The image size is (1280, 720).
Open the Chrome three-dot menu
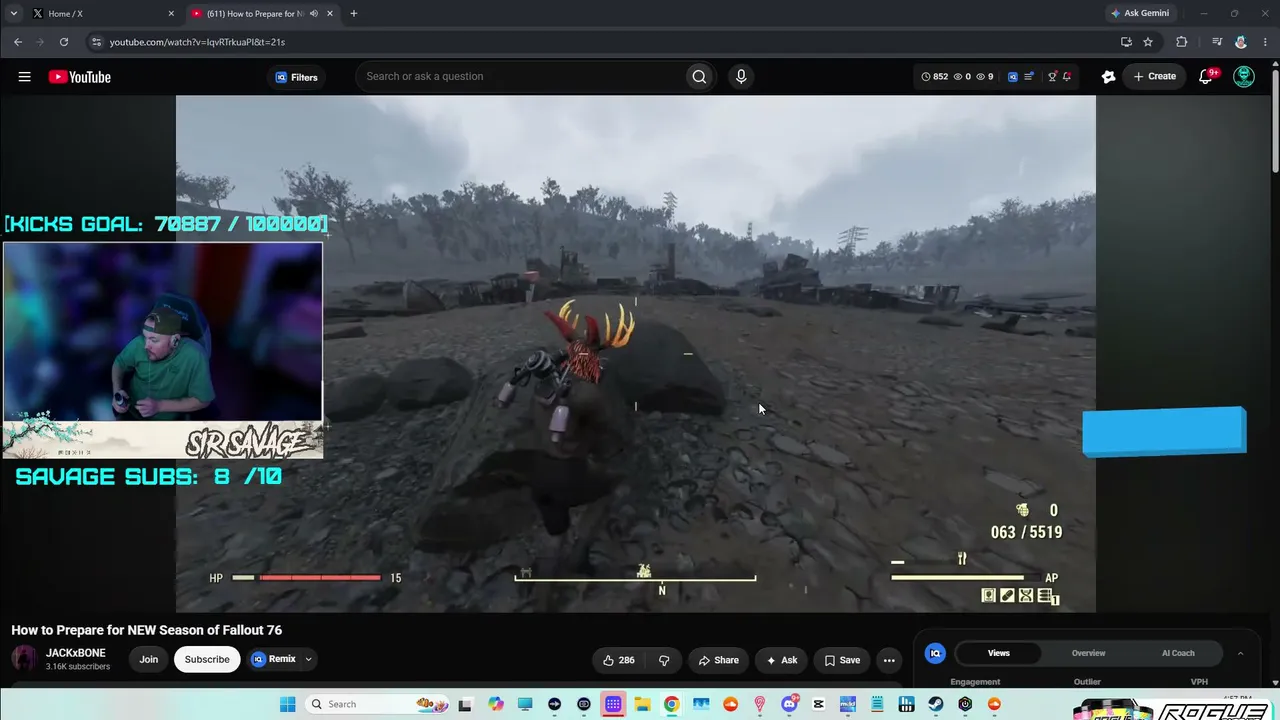(x=1264, y=42)
